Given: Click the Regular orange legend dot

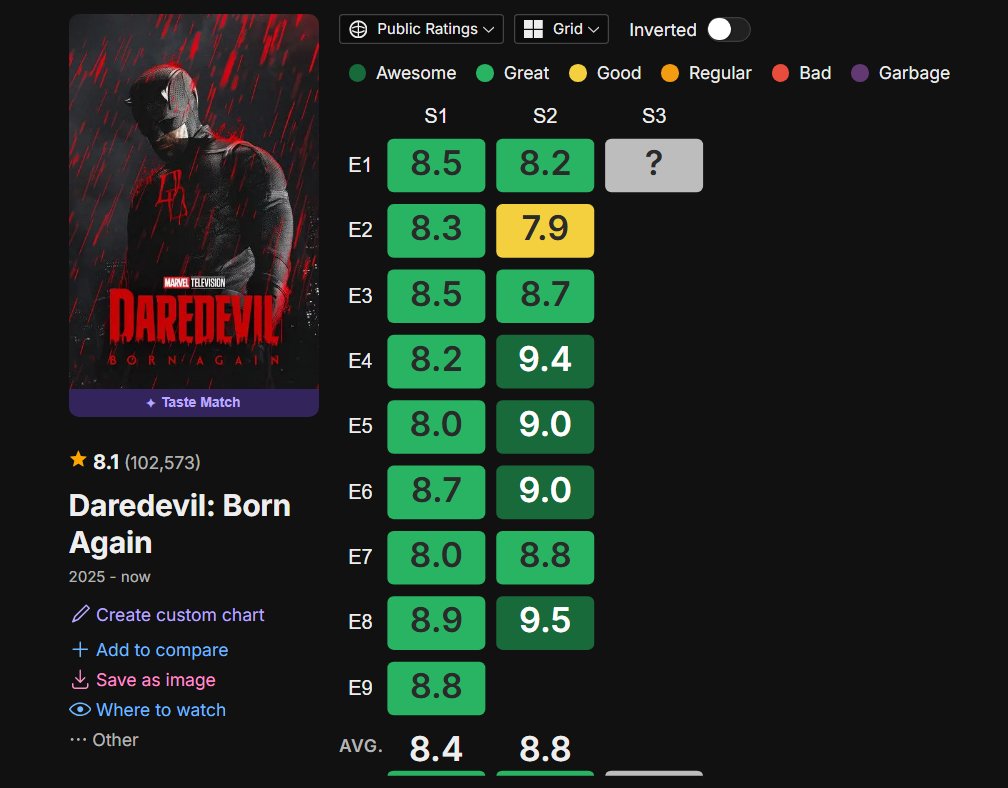Looking at the screenshot, I should tap(670, 73).
